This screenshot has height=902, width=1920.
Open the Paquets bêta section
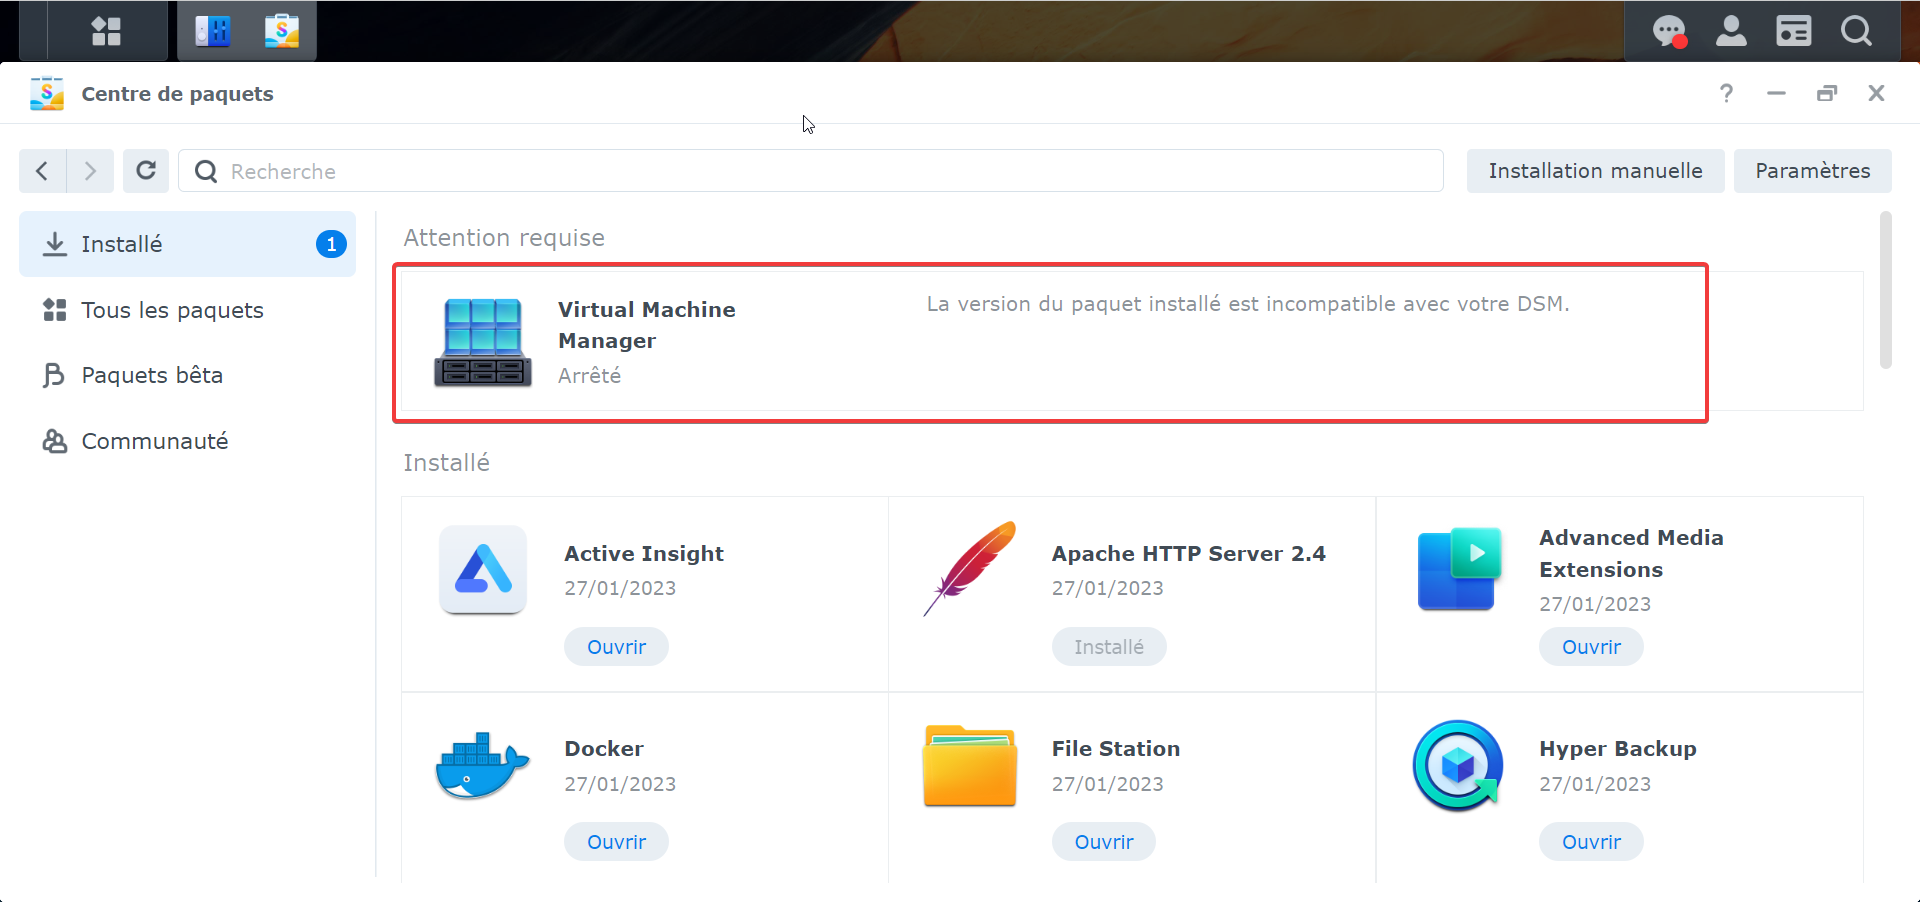187,375
